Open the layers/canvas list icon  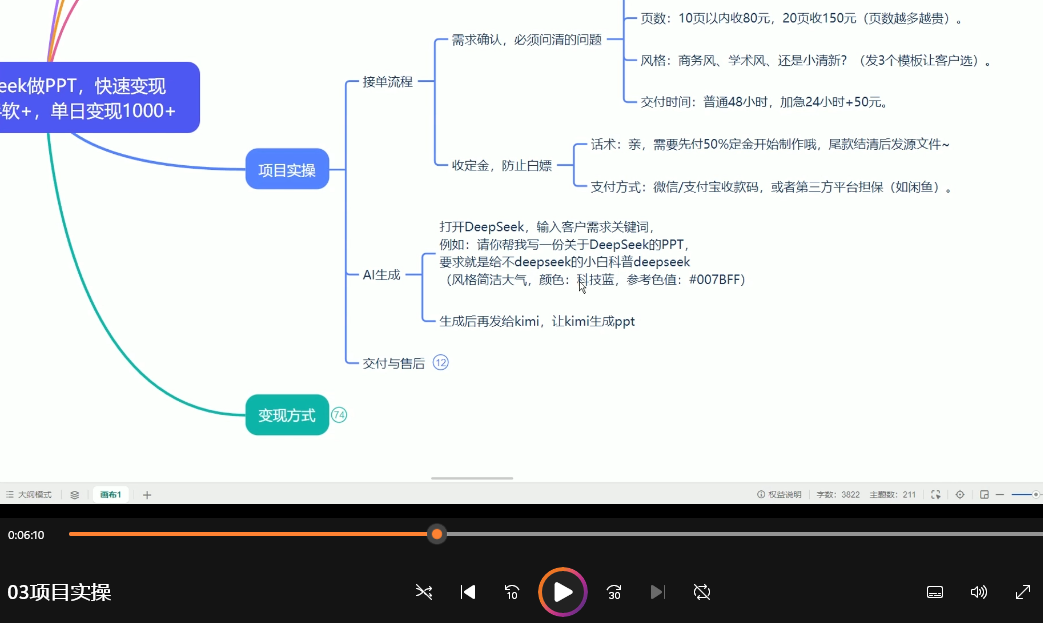click(74, 495)
